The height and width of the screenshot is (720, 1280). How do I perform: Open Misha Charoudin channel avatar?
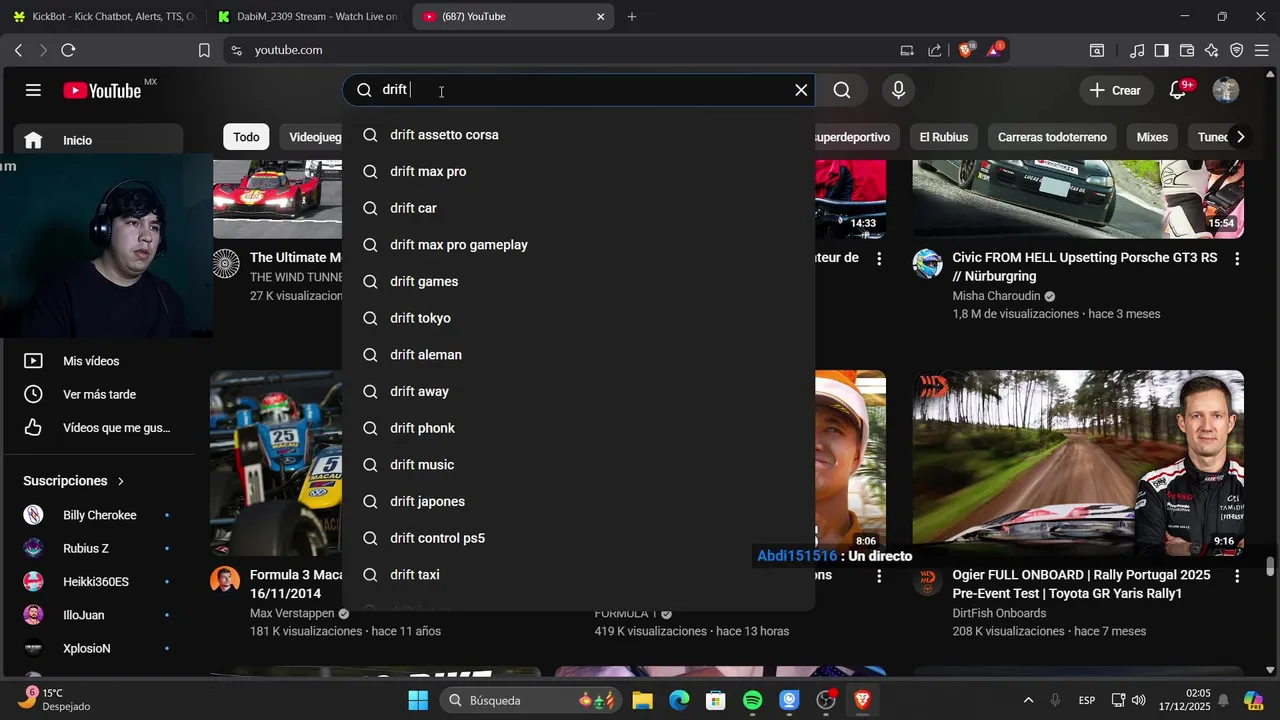click(927, 264)
